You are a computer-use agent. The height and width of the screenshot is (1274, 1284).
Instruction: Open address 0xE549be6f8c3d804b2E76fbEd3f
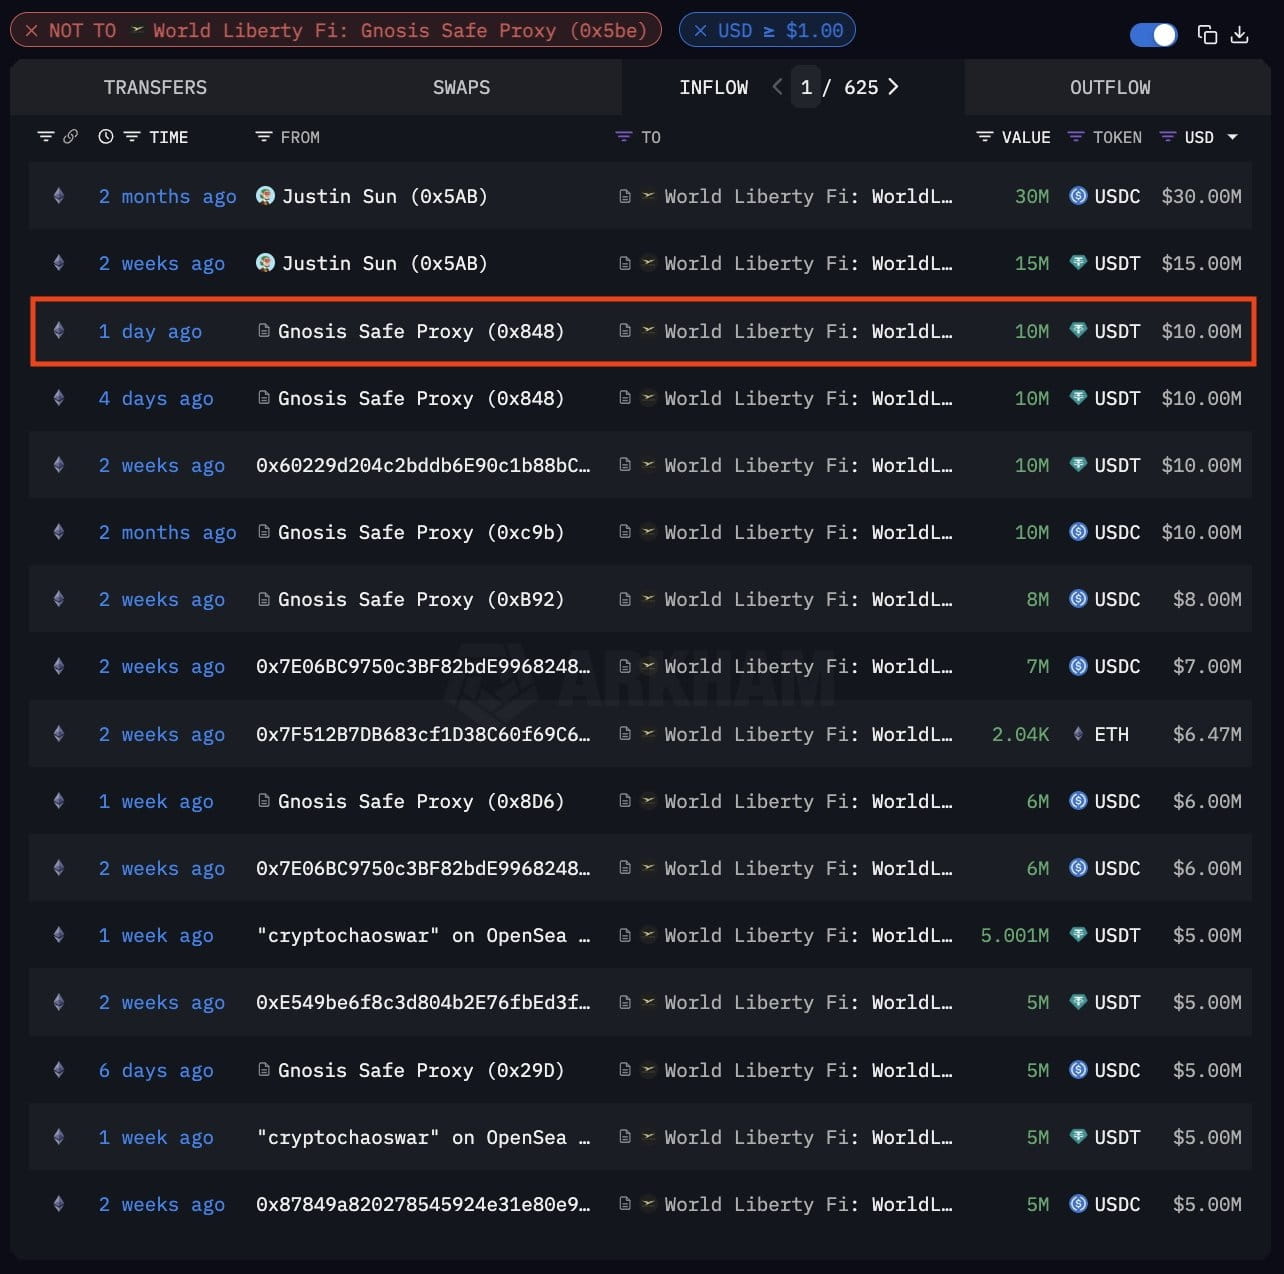click(x=423, y=1002)
